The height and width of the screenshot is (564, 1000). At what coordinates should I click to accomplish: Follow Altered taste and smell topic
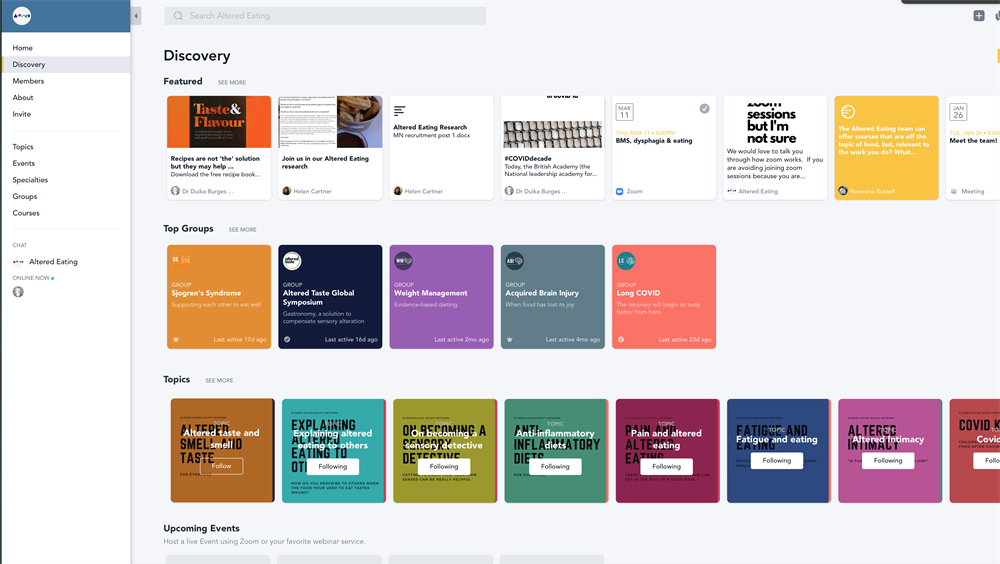221,466
